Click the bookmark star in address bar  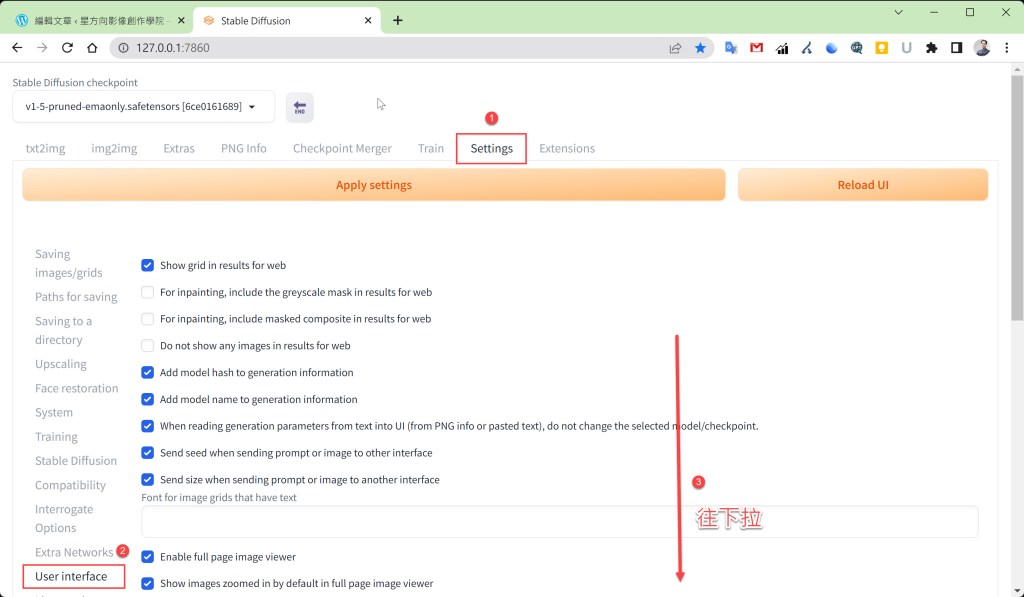[x=700, y=47]
